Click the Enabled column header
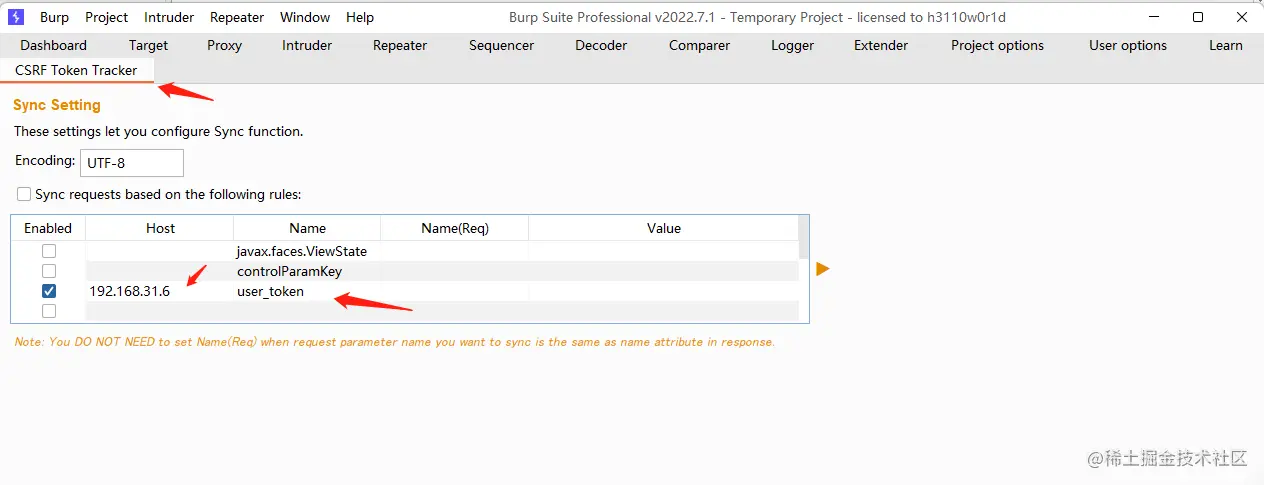1264x485 pixels. coord(48,228)
